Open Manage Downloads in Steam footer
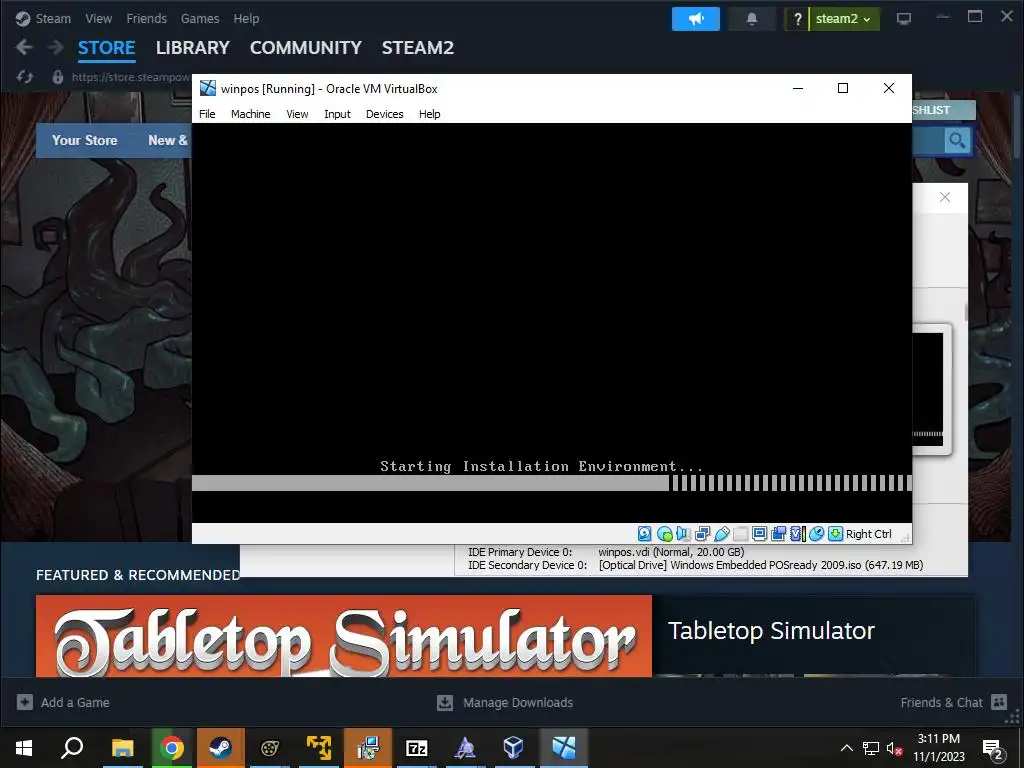Image resolution: width=1024 pixels, height=768 pixels. (505, 702)
